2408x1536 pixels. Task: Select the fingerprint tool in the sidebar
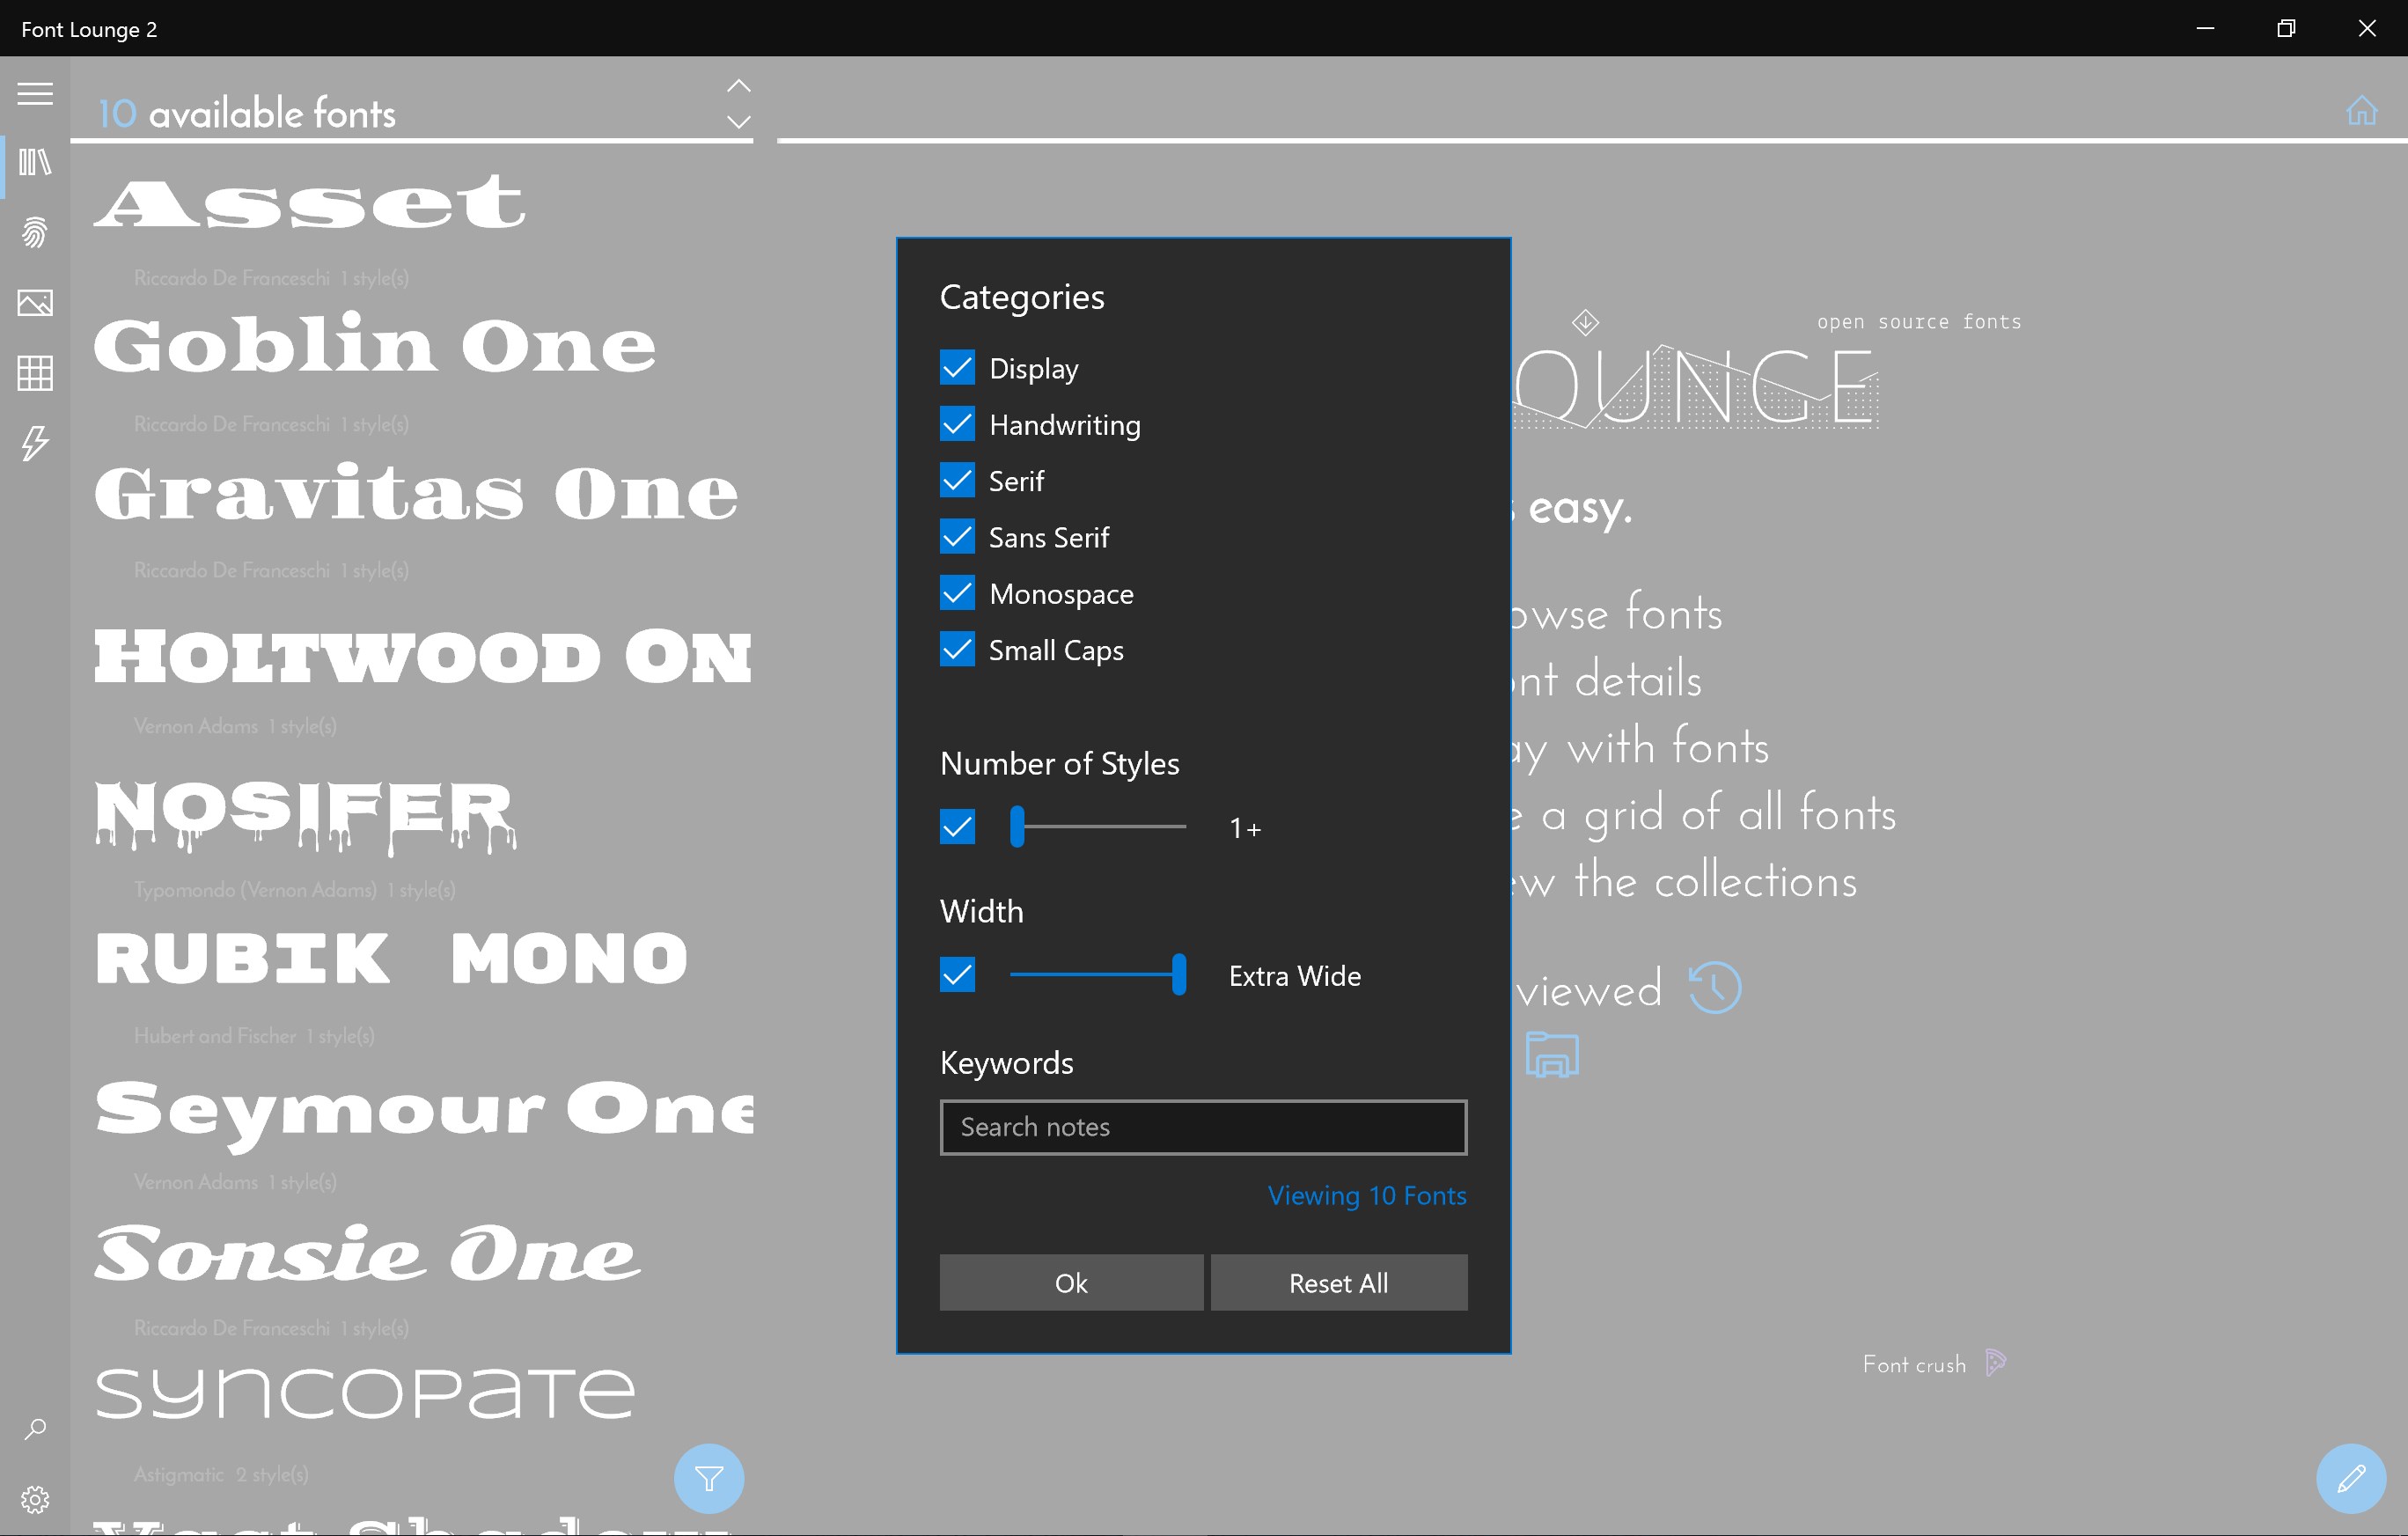[34, 233]
